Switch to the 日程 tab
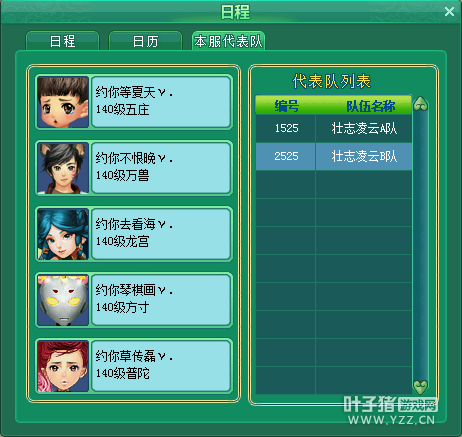 (x=63, y=41)
